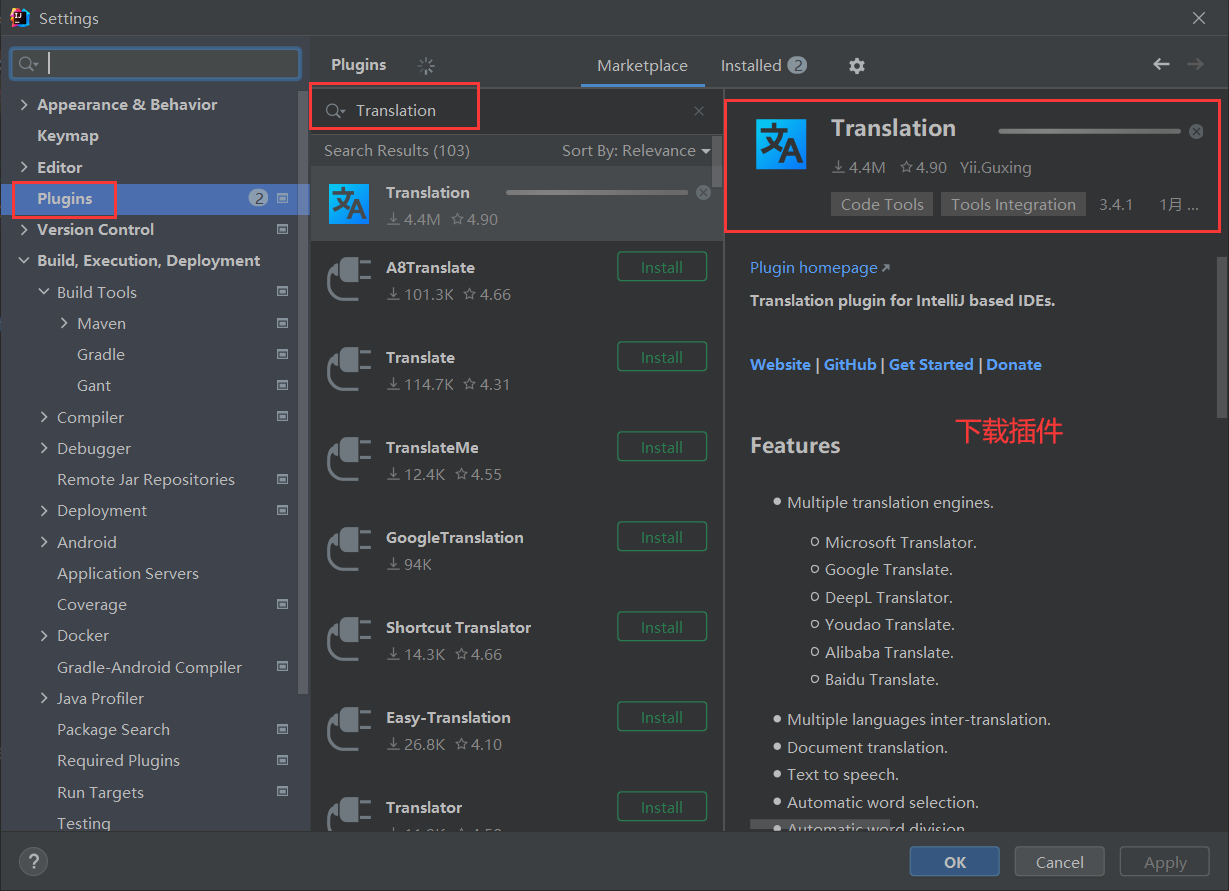Click the Easy-Translation plugin plug icon
The width and height of the screenshot is (1229, 891).
point(349,730)
